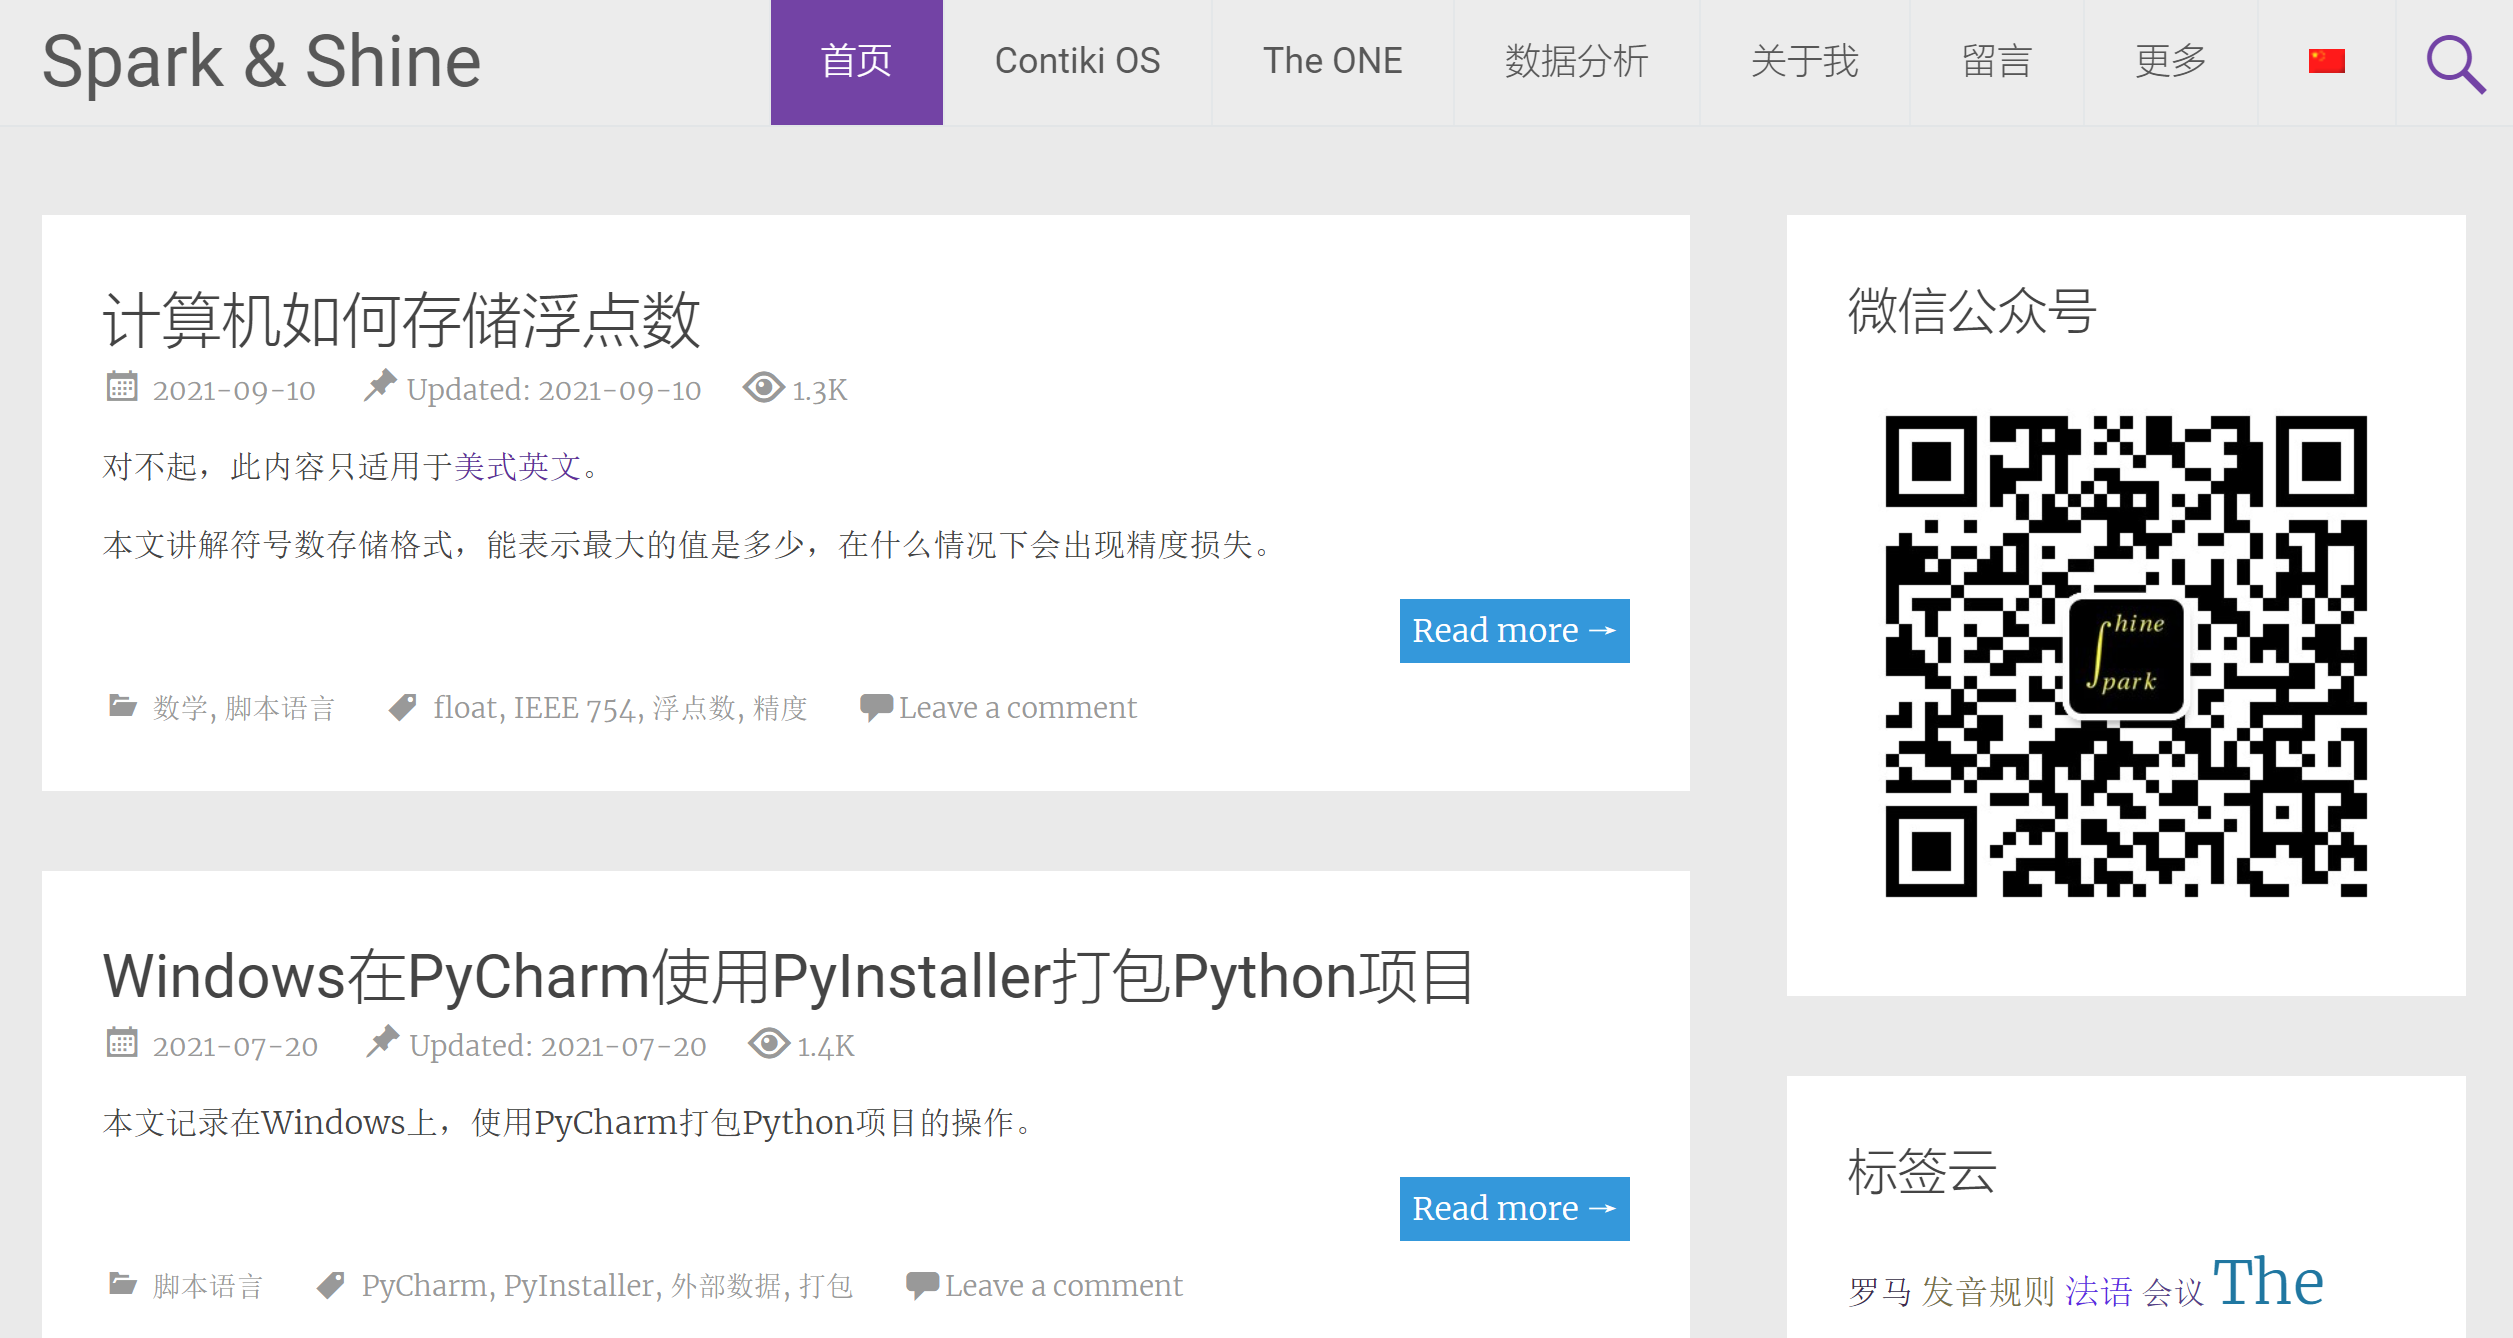Screen dimensions: 2513x1338
Task: Click the pin icon before Updated: 2021-09-10
Action: (x=379, y=386)
